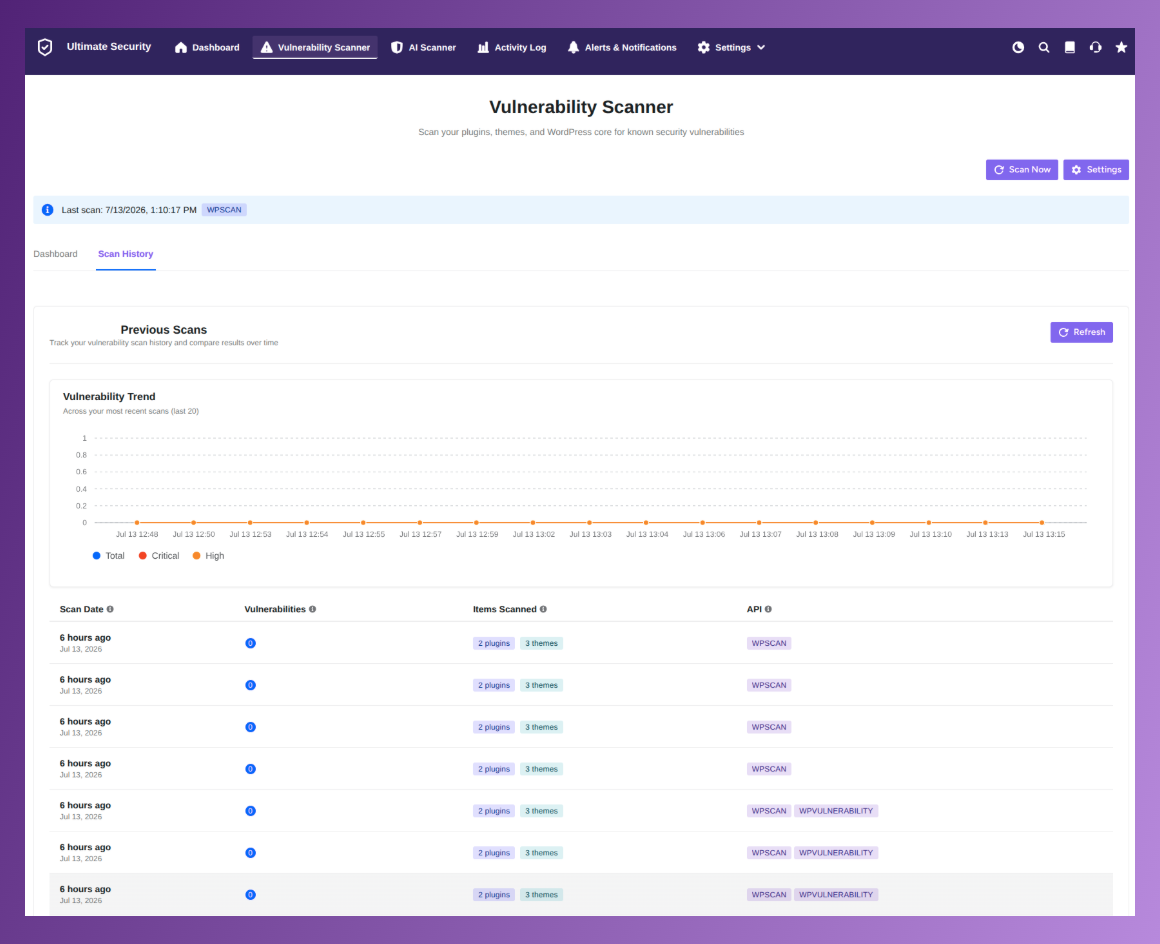1160x944 pixels.
Task: Click the Last scan 7/13/2026 timestamp text
Action: (x=129, y=210)
